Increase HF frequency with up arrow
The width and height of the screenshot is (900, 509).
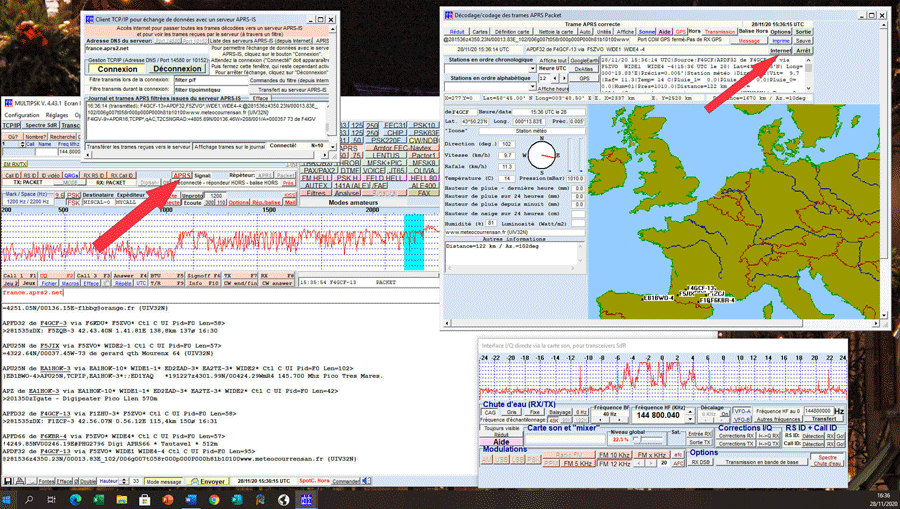click(x=690, y=411)
